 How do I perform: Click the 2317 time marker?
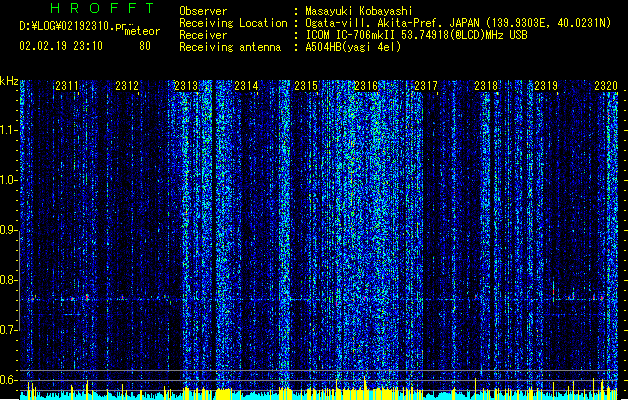[426, 86]
